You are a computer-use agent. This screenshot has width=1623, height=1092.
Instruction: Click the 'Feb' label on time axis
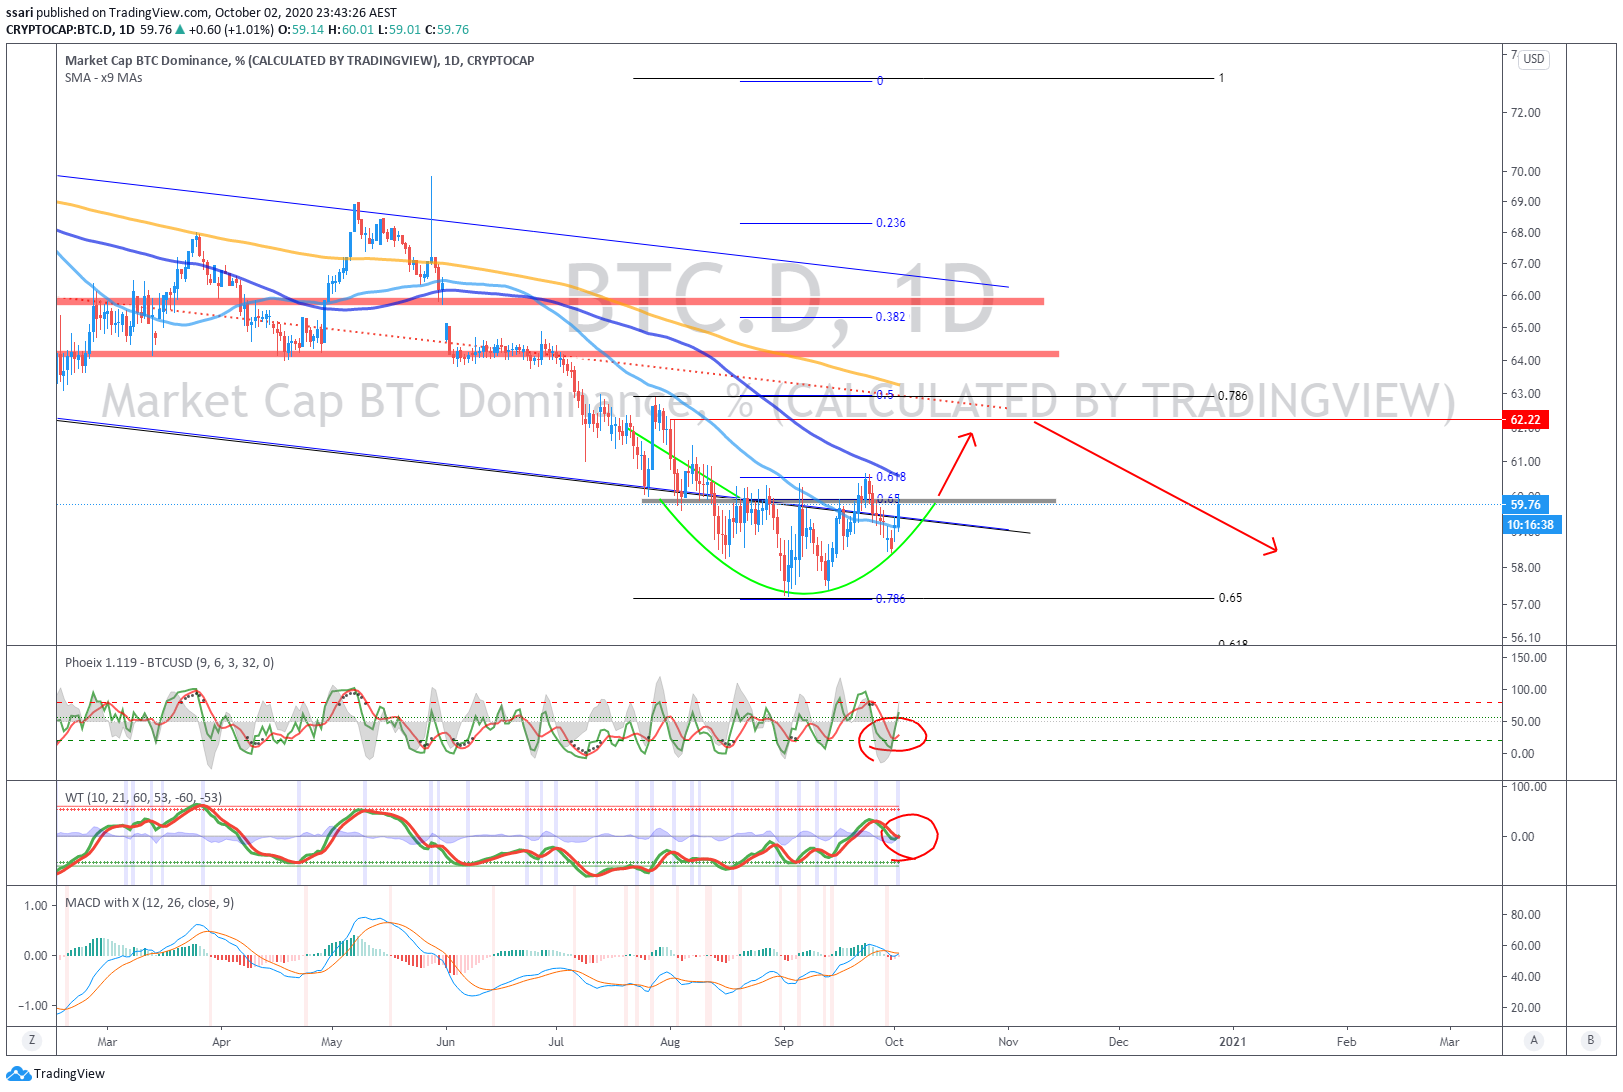tap(1347, 1042)
